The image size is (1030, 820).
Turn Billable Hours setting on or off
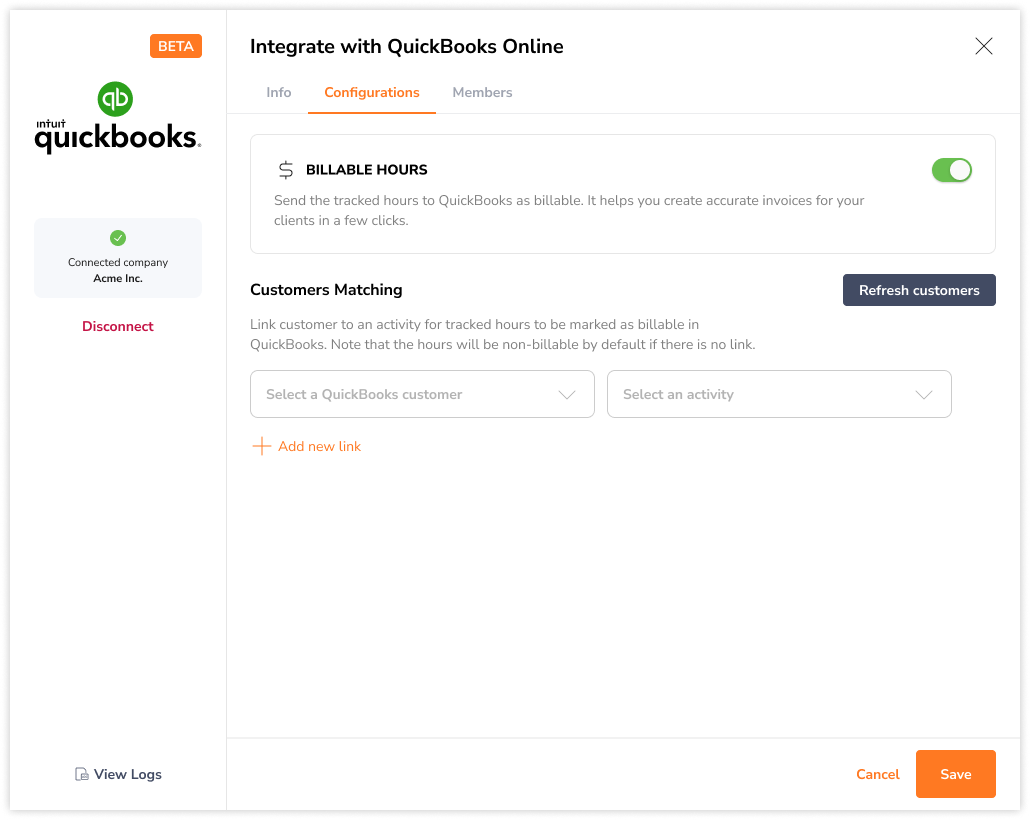(x=951, y=170)
